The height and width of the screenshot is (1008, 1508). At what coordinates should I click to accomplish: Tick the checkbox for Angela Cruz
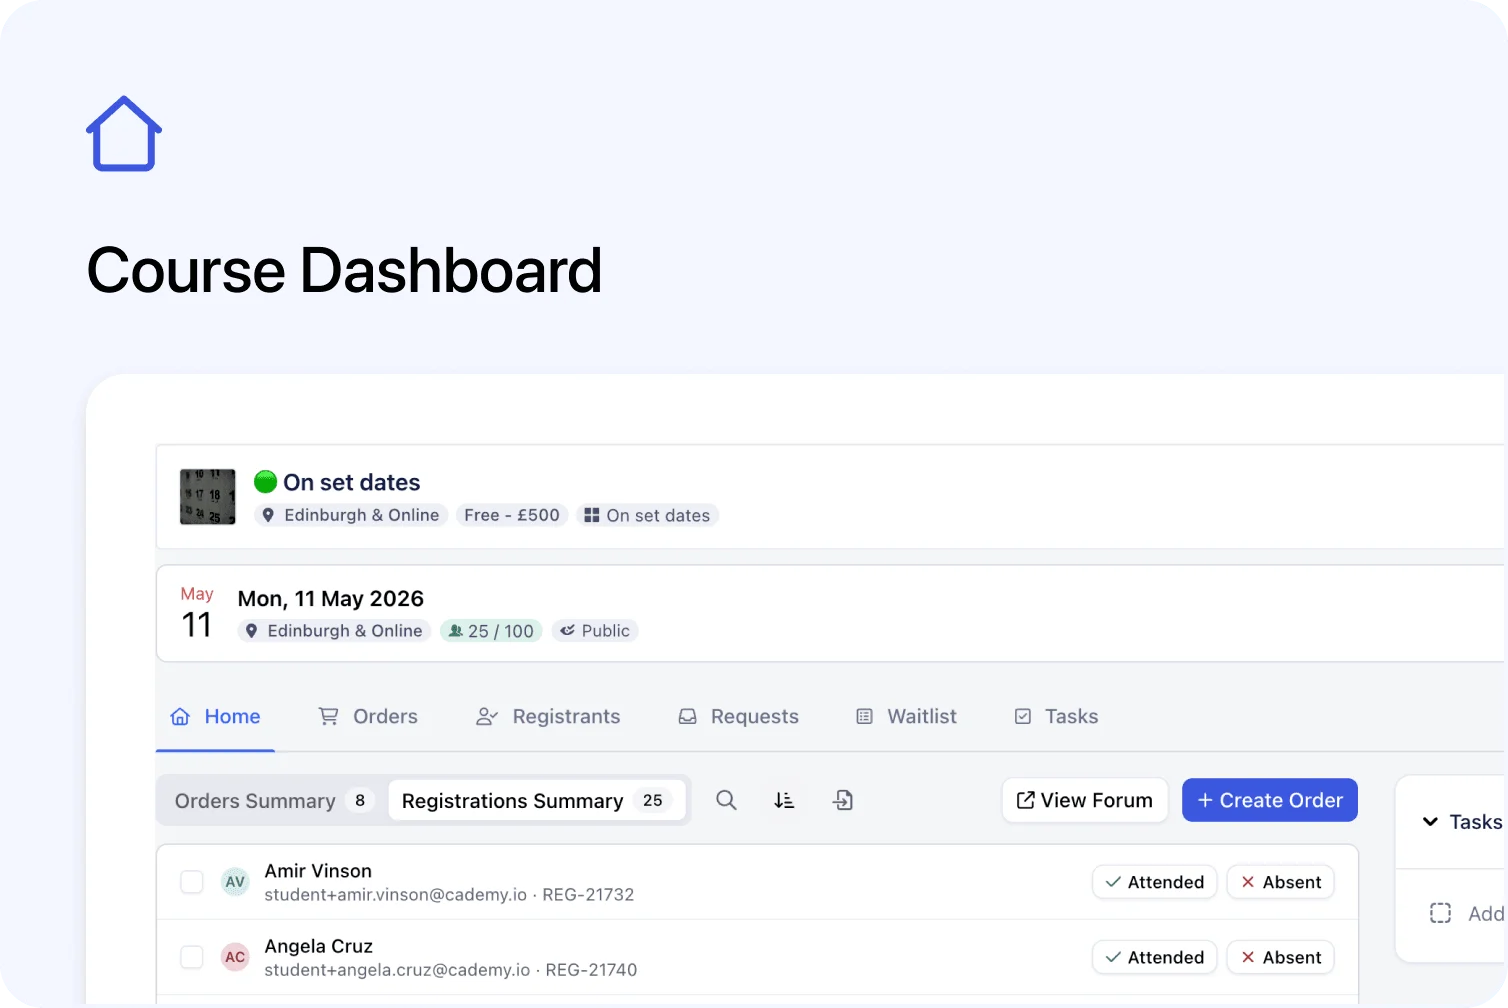[192, 957]
